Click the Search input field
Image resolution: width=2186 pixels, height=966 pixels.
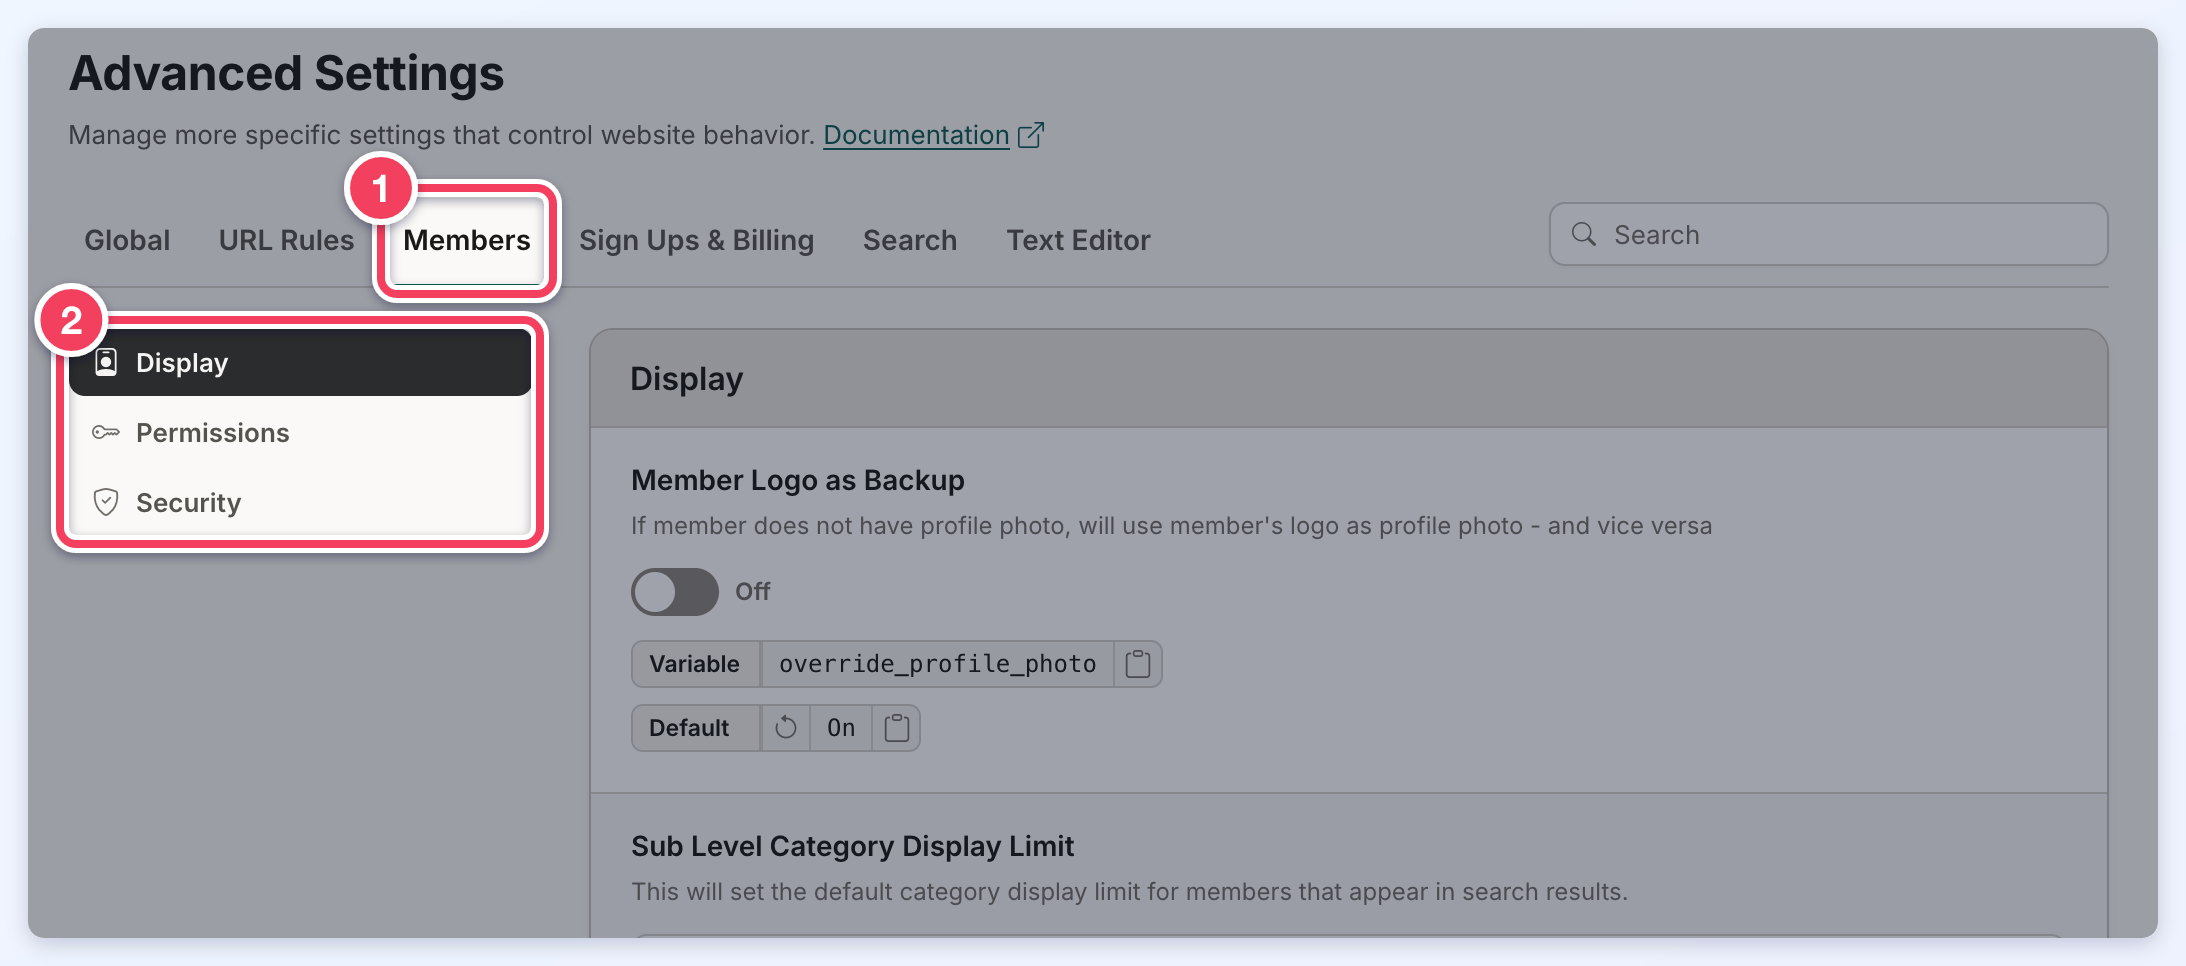pos(1829,234)
